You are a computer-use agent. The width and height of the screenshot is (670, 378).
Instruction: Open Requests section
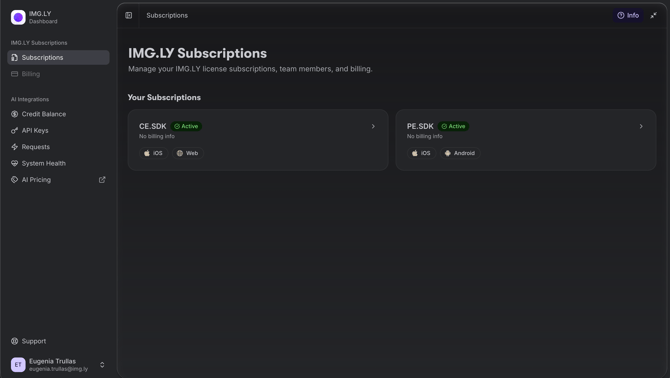point(58,147)
